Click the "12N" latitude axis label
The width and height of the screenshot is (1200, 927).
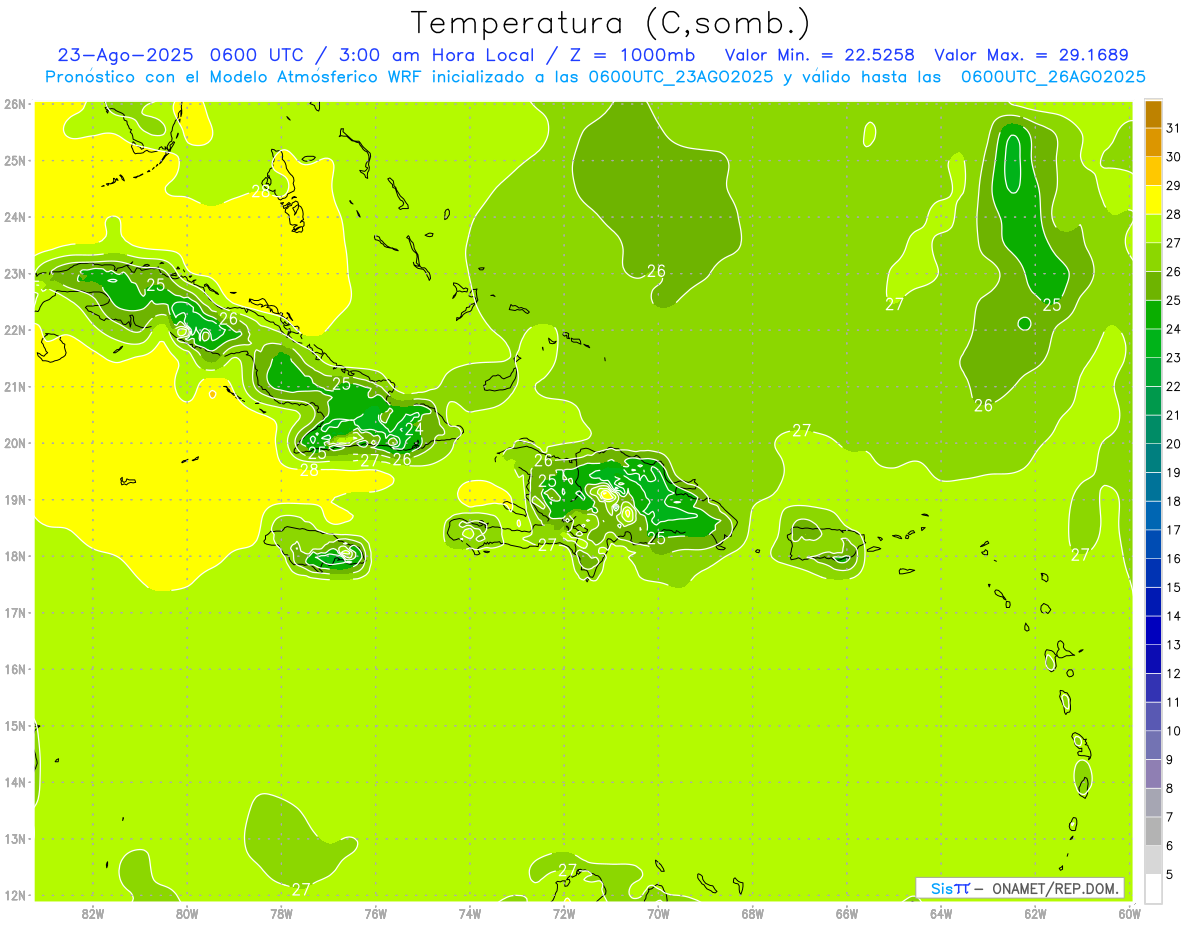tap(14, 895)
